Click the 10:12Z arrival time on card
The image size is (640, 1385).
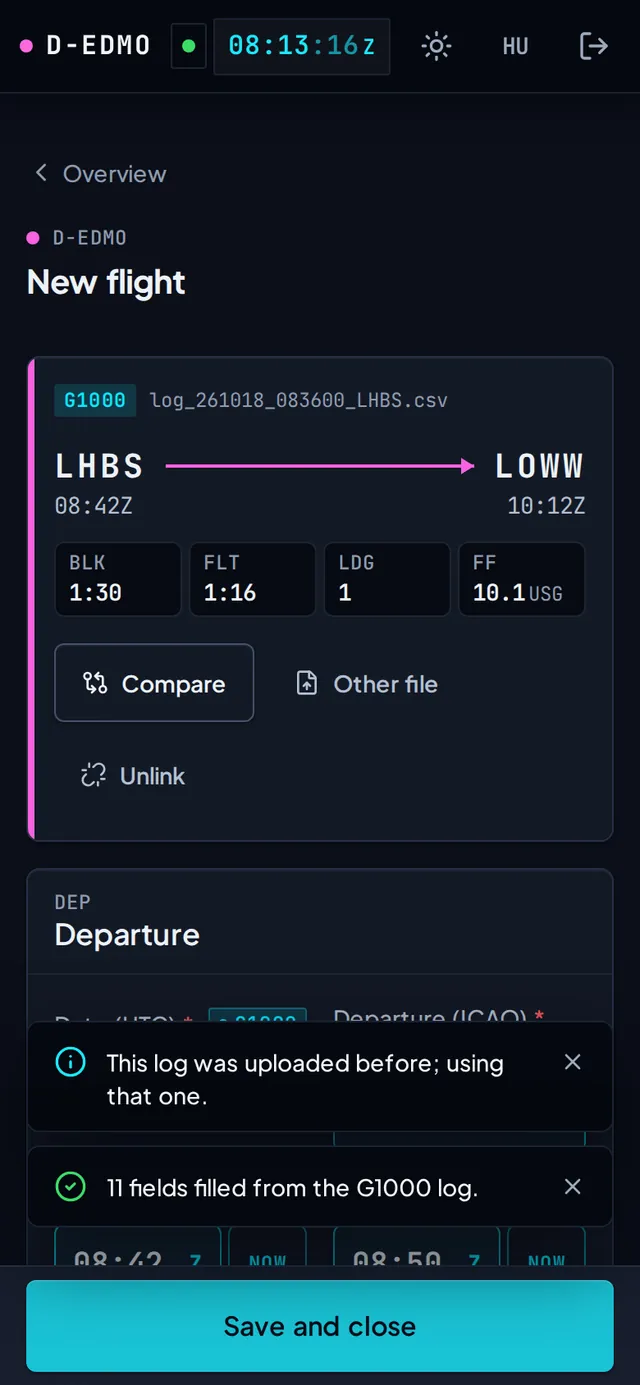point(546,506)
